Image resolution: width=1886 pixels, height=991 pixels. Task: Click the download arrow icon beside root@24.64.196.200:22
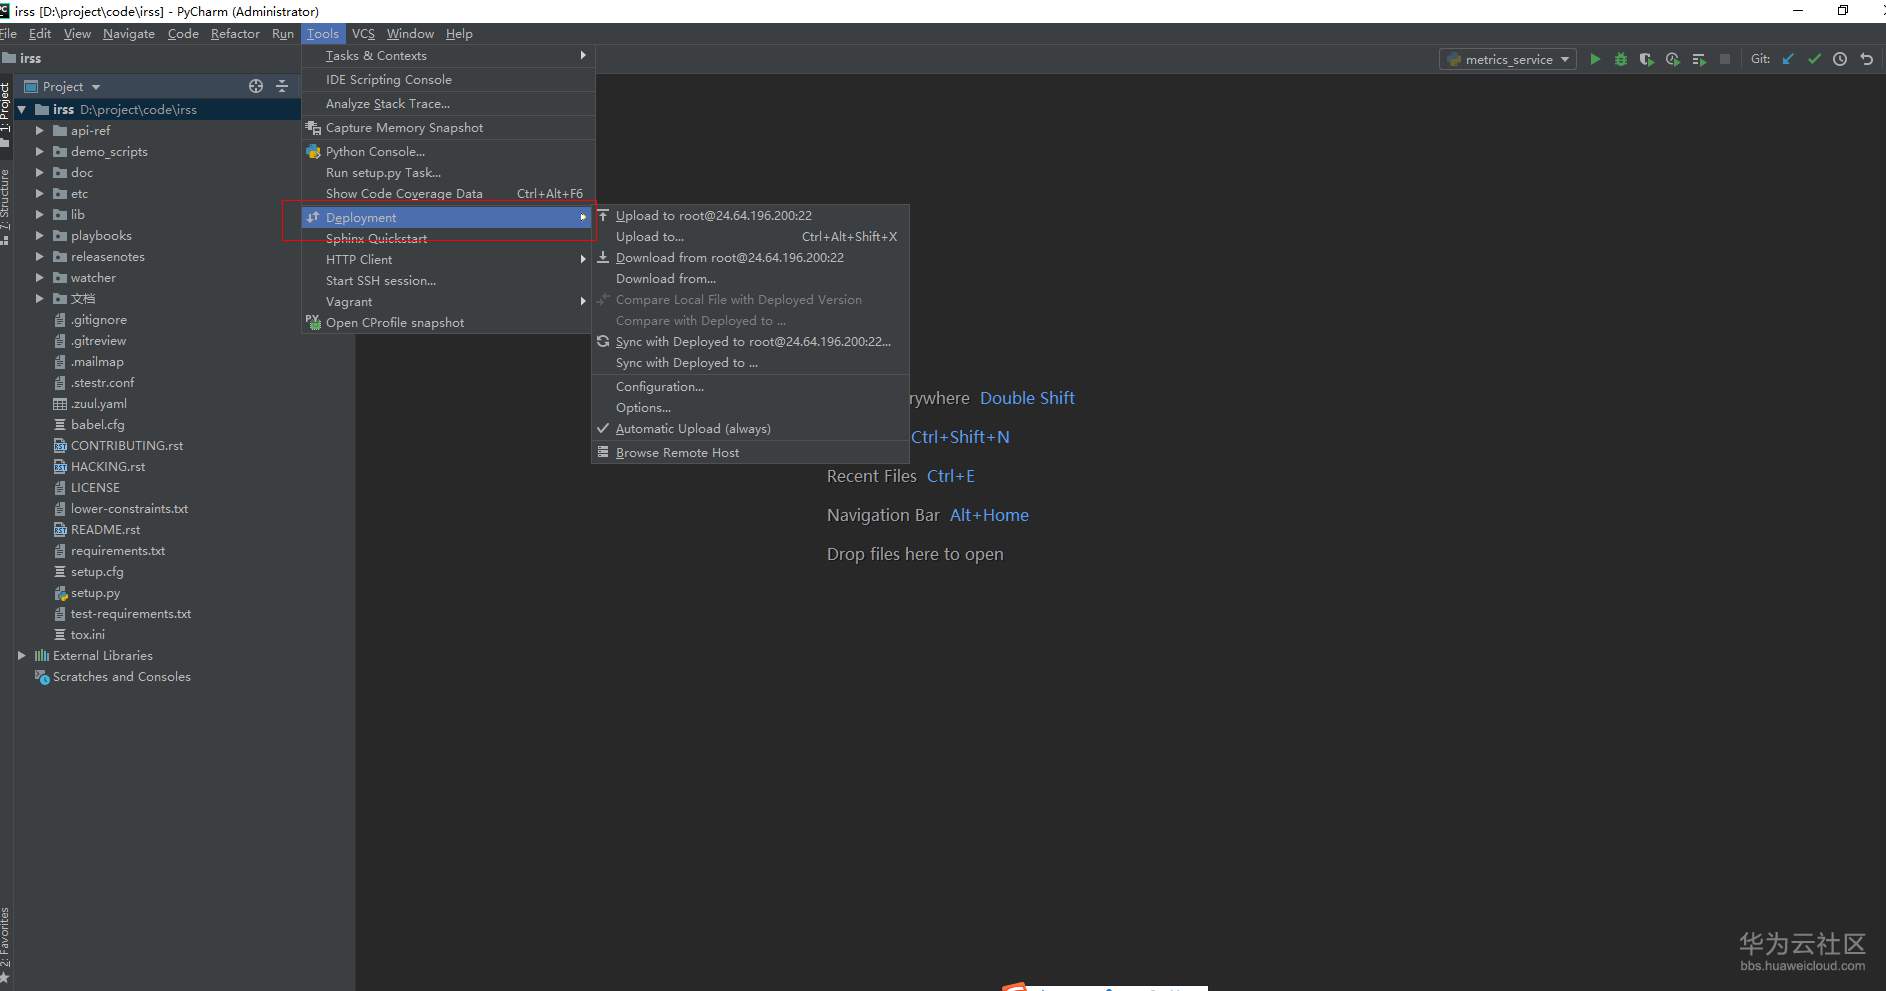(603, 257)
